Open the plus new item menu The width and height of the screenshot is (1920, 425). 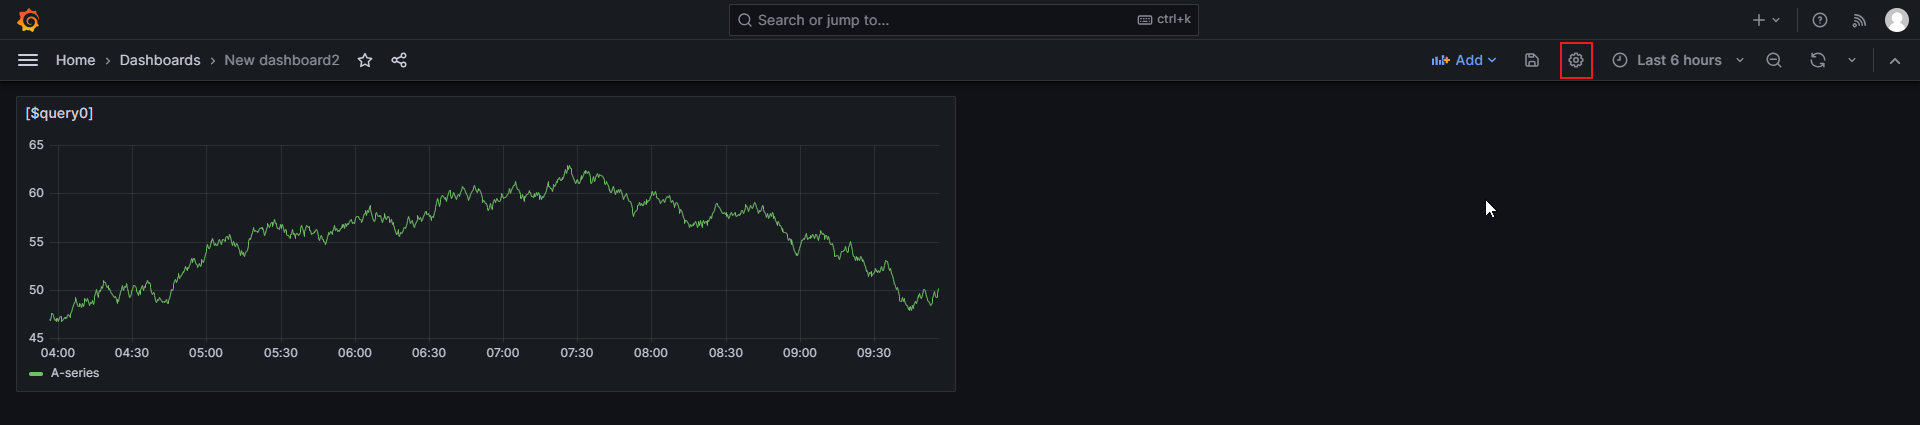[1766, 20]
